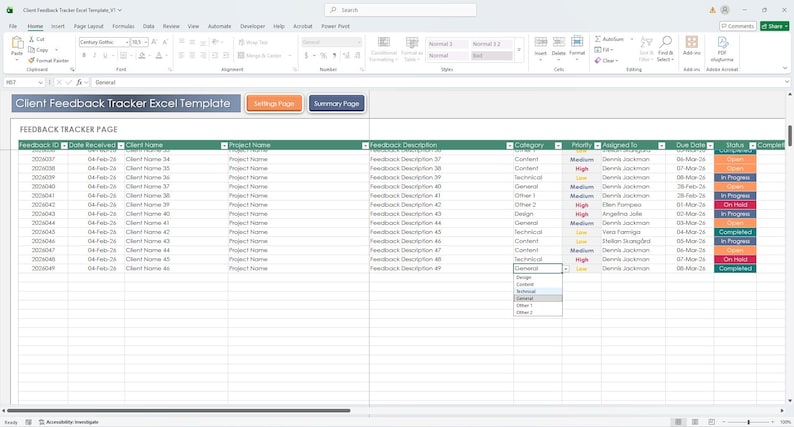The width and height of the screenshot is (794, 427).
Task: Click the Format cells icon
Action: tap(577, 42)
